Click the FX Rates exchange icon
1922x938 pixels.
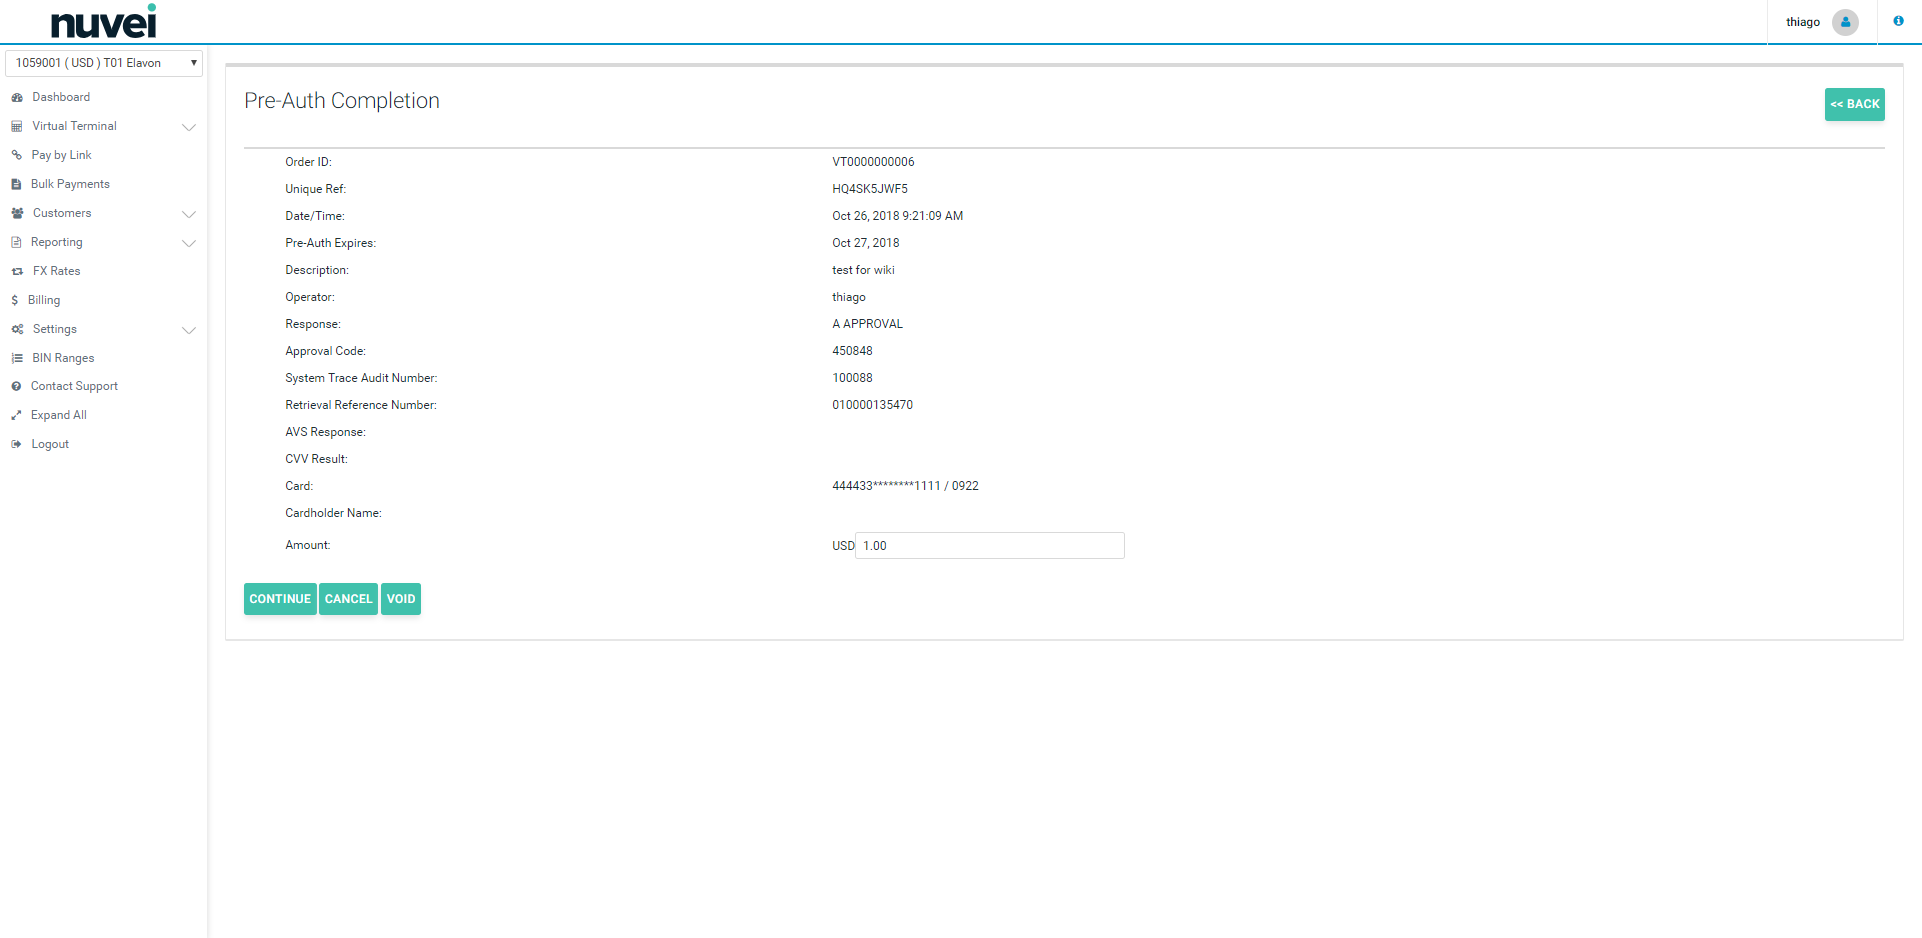[17, 272]
